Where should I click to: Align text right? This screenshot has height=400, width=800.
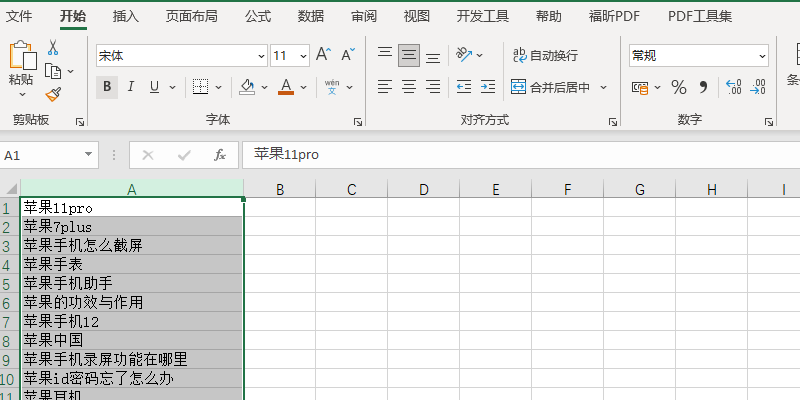(x=433, y=87)
